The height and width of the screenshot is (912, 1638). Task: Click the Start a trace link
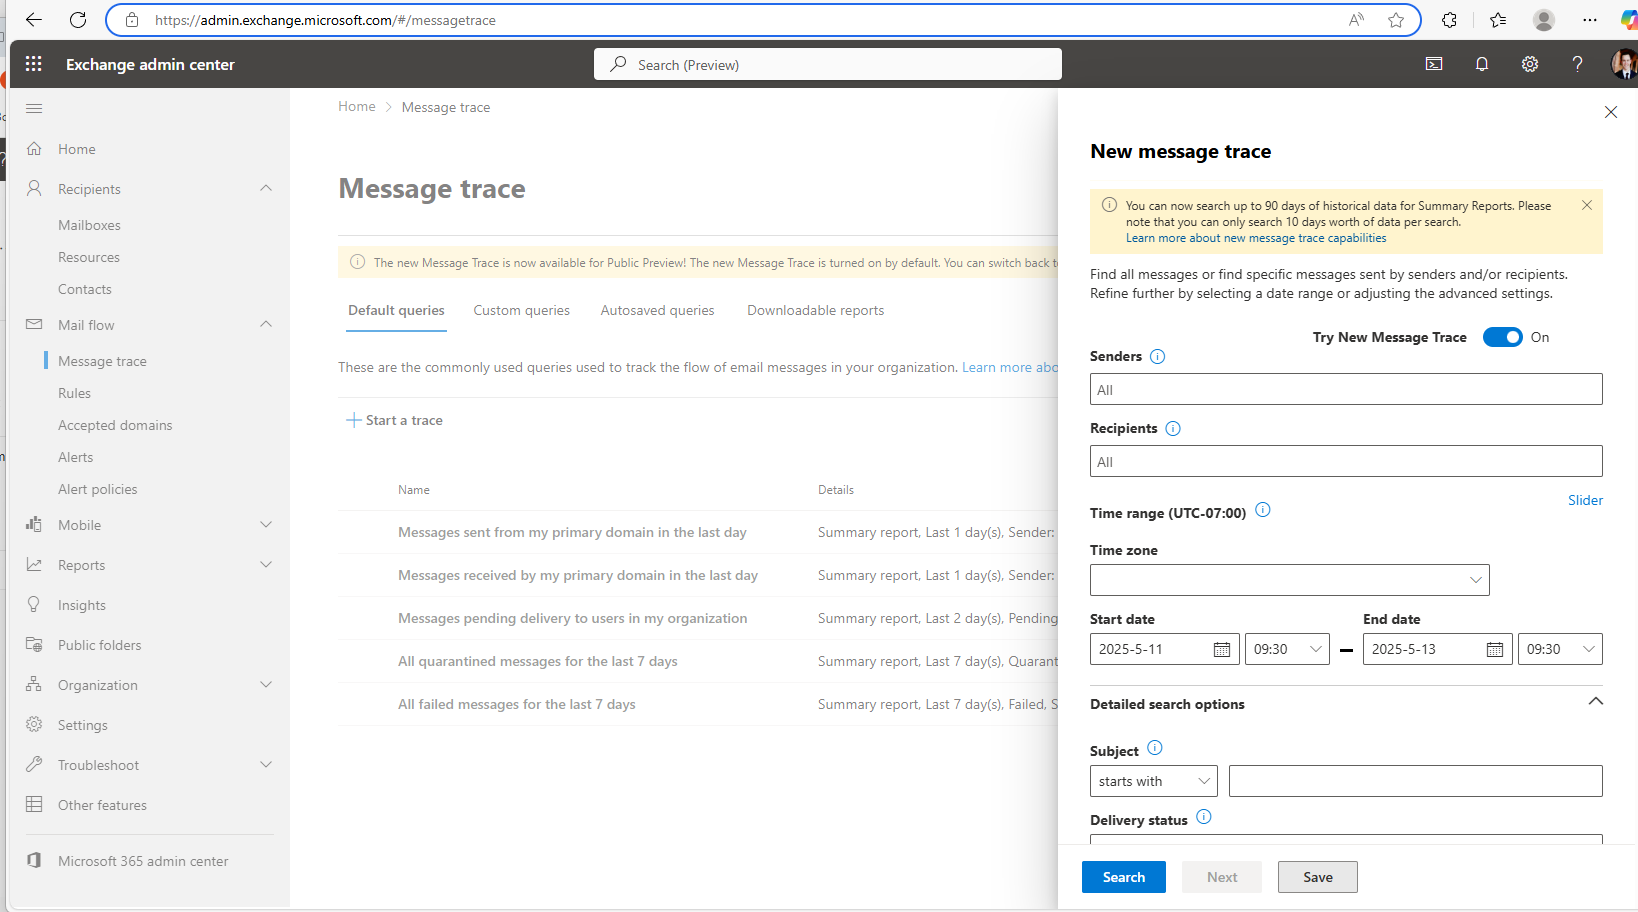395,421
